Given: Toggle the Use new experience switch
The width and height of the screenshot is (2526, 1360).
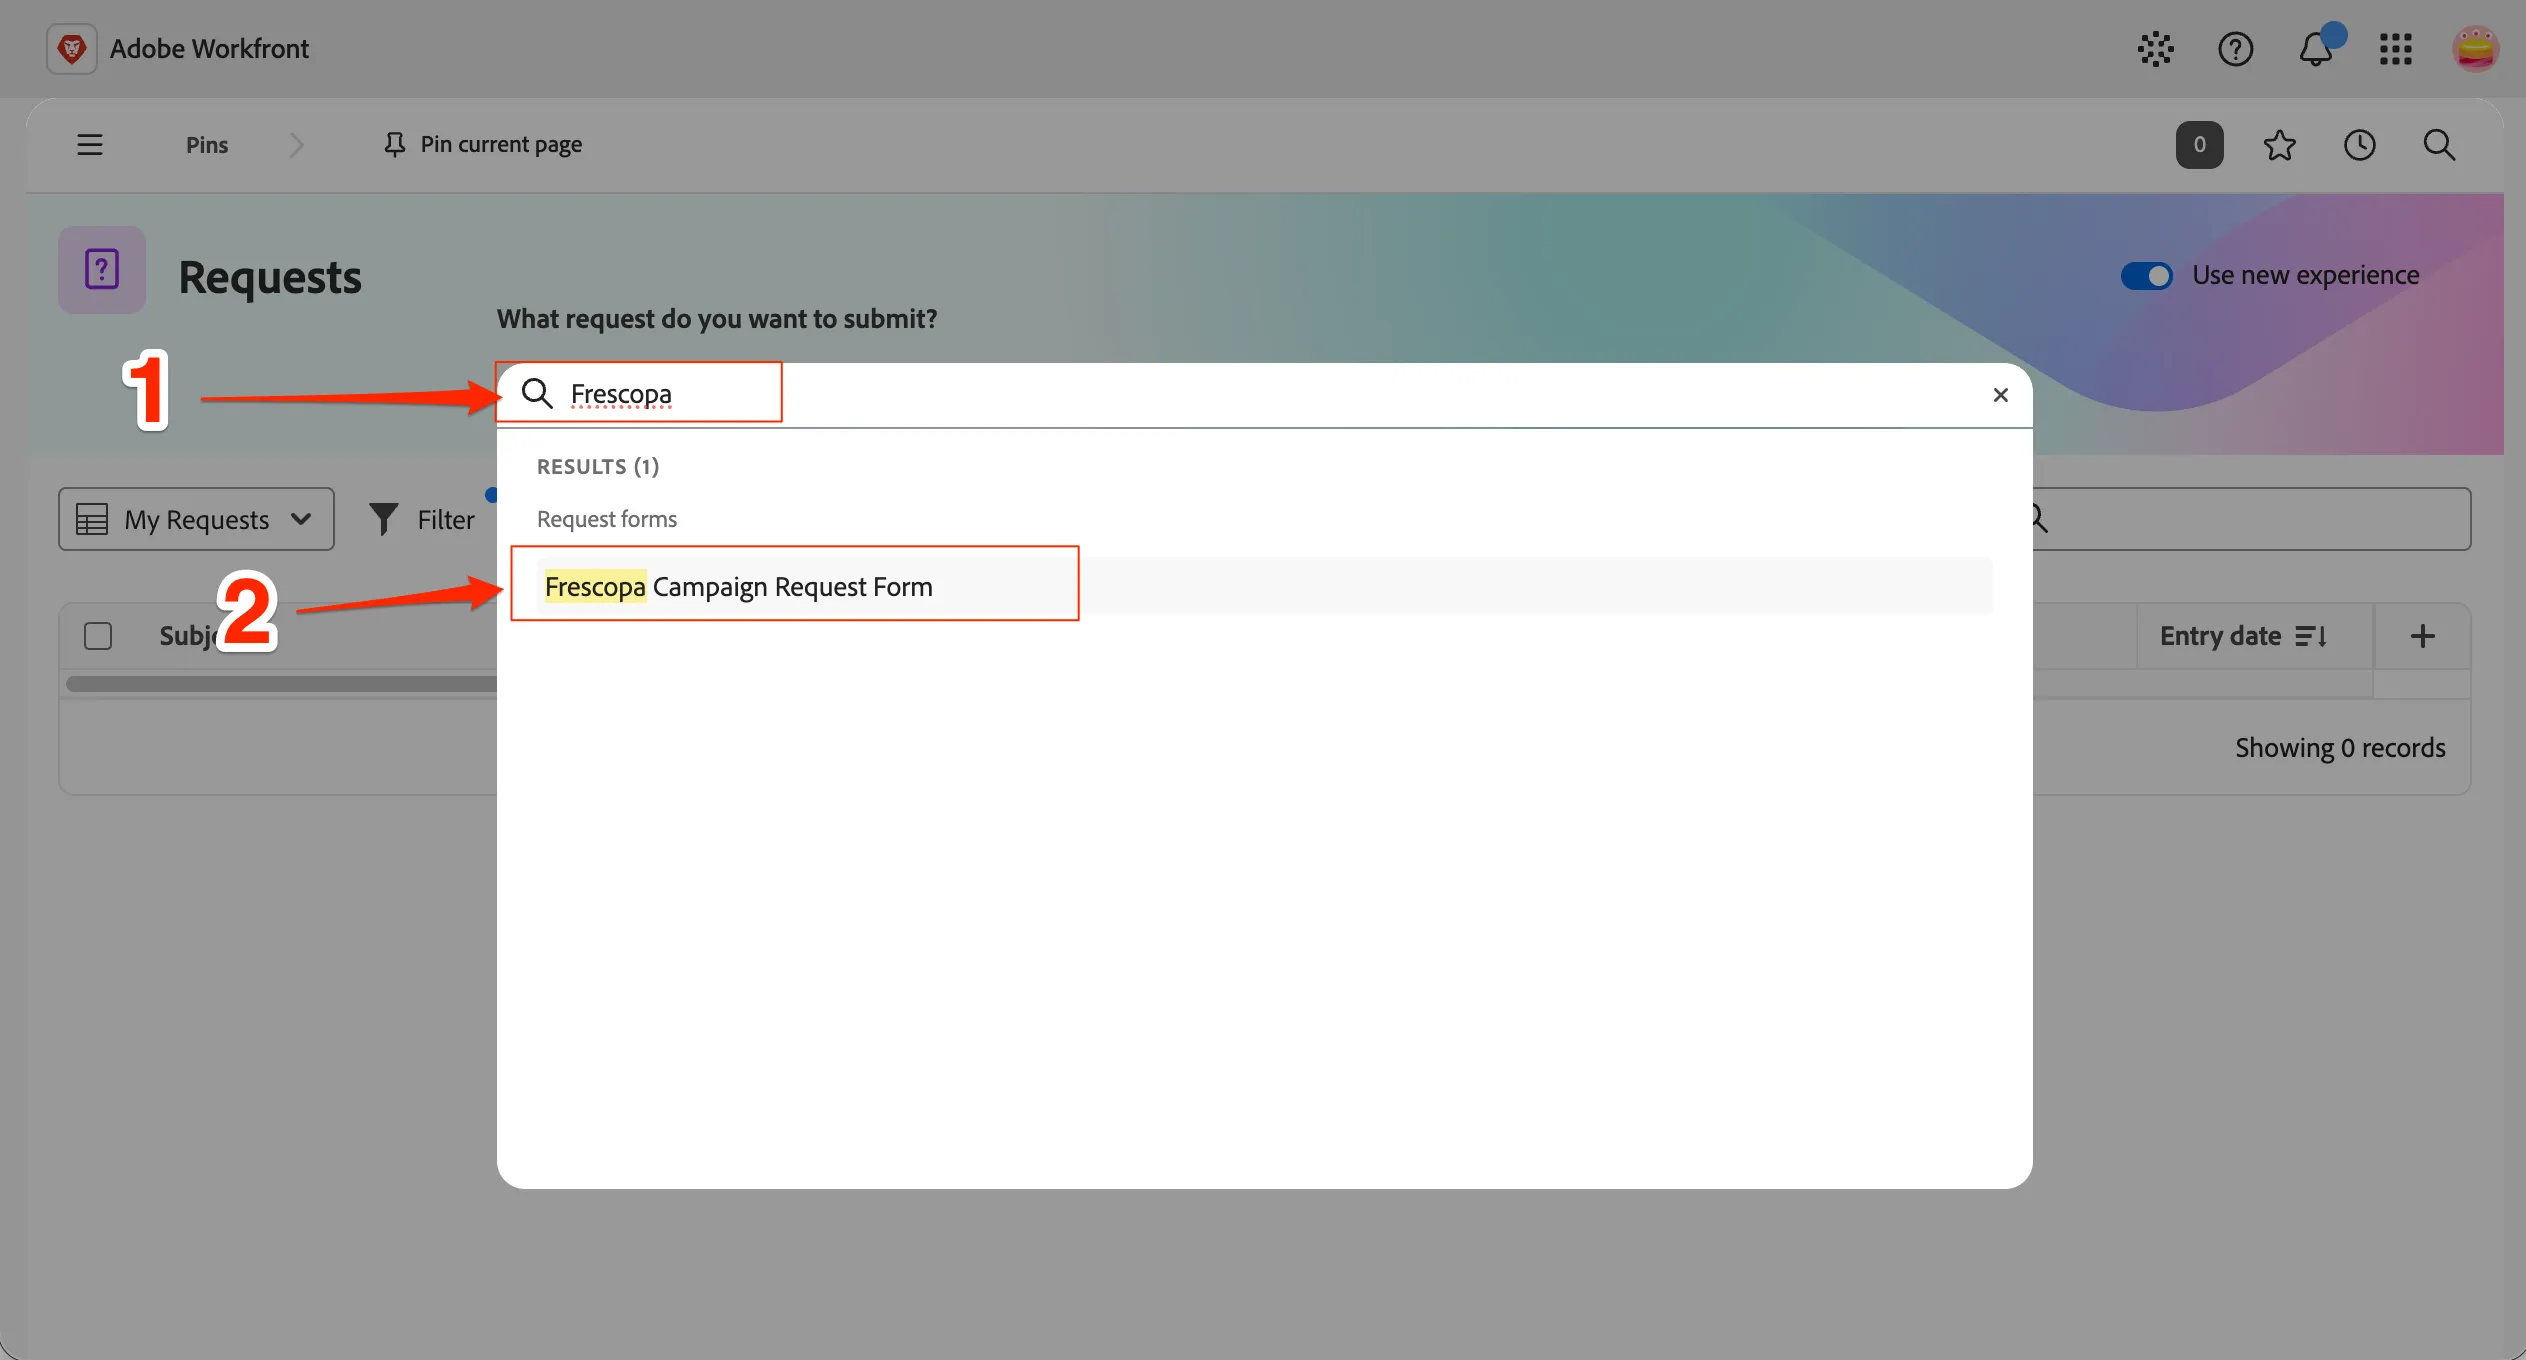Looking at the screenshot, I should click(2146, 276).
